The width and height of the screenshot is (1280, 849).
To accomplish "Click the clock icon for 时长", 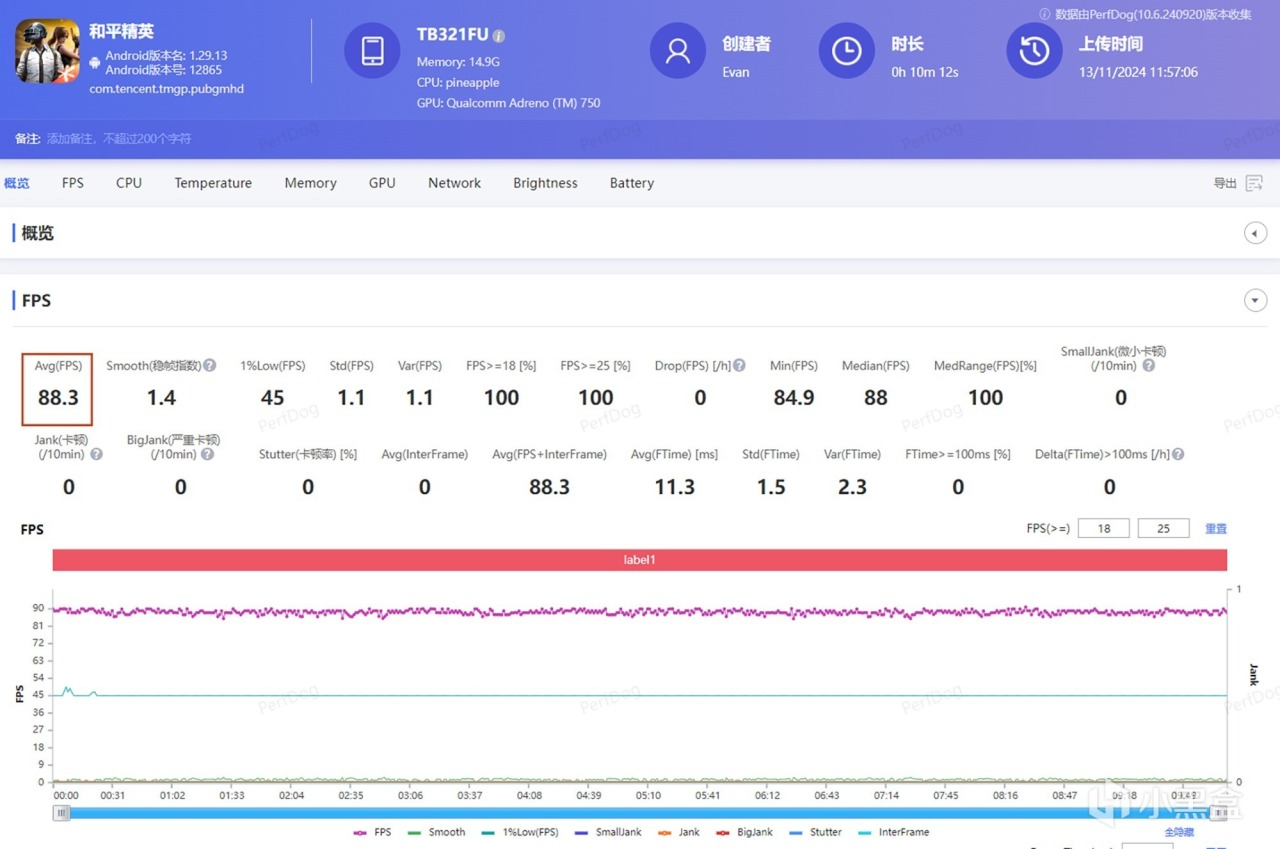I will (x=846, y=51).
